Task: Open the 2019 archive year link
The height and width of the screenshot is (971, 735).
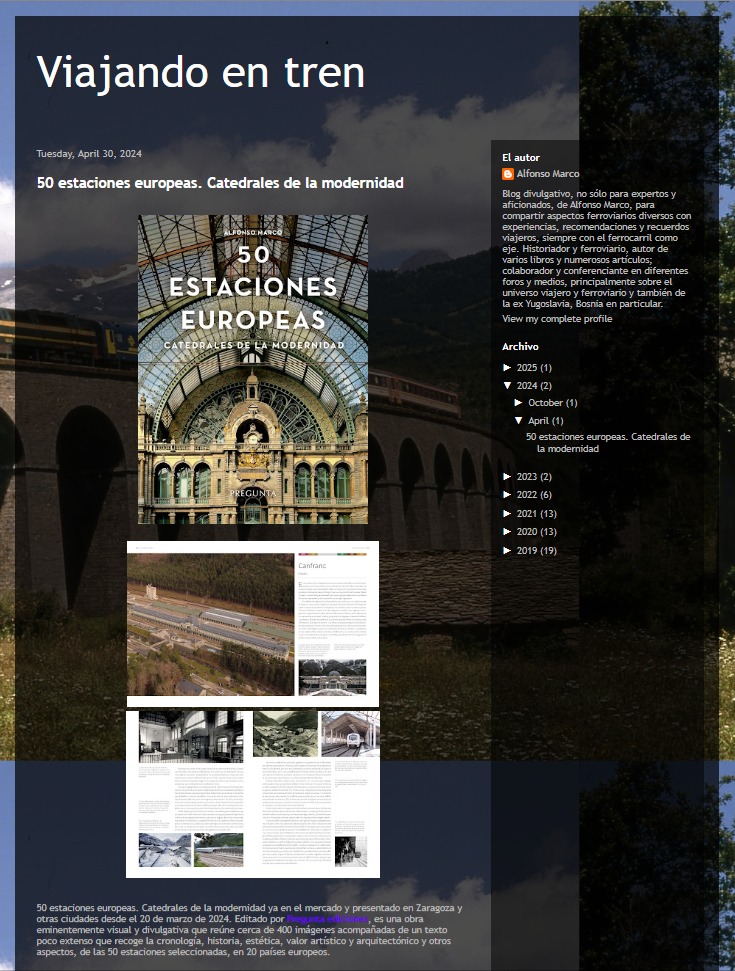Action: coord(527,551)
